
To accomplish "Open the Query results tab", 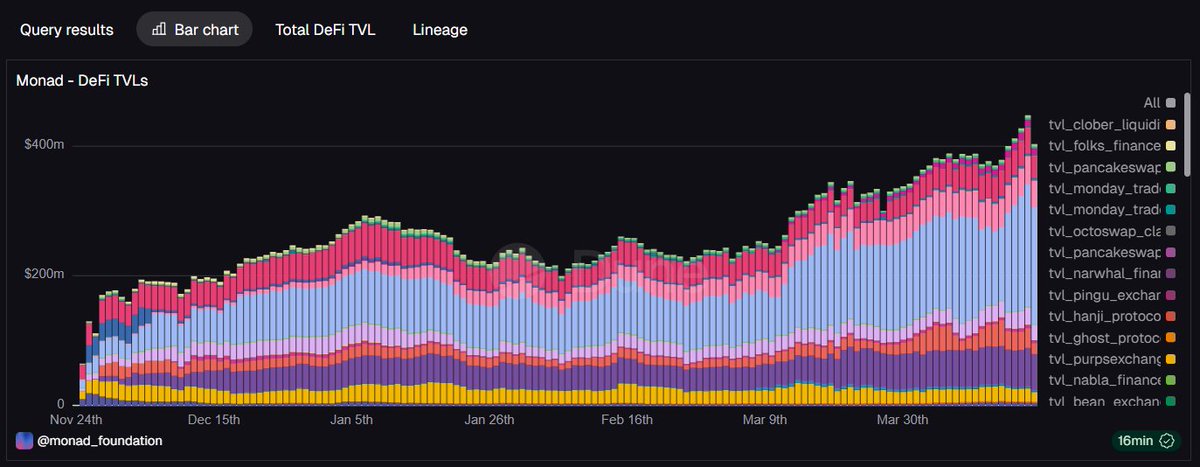I will pos(67,30).
